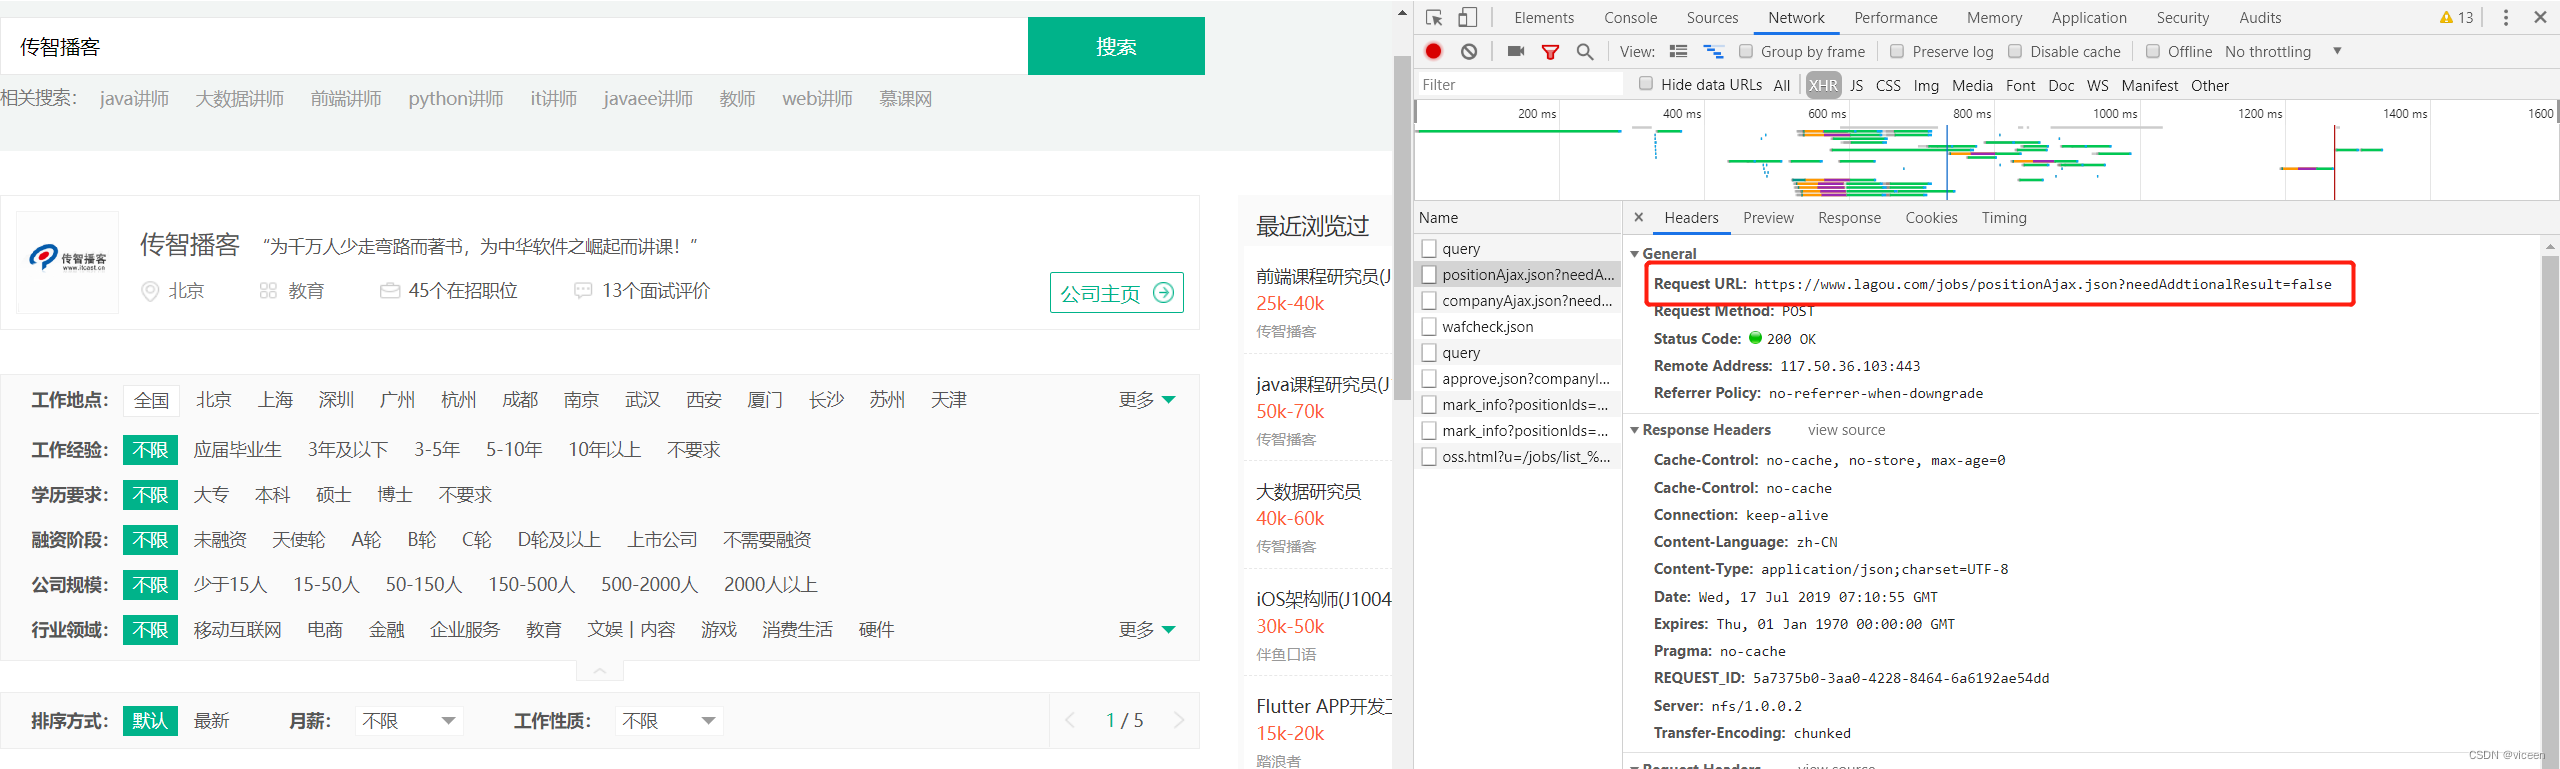
Task: Check the Disable cache option
Action: coord(2015,51)
